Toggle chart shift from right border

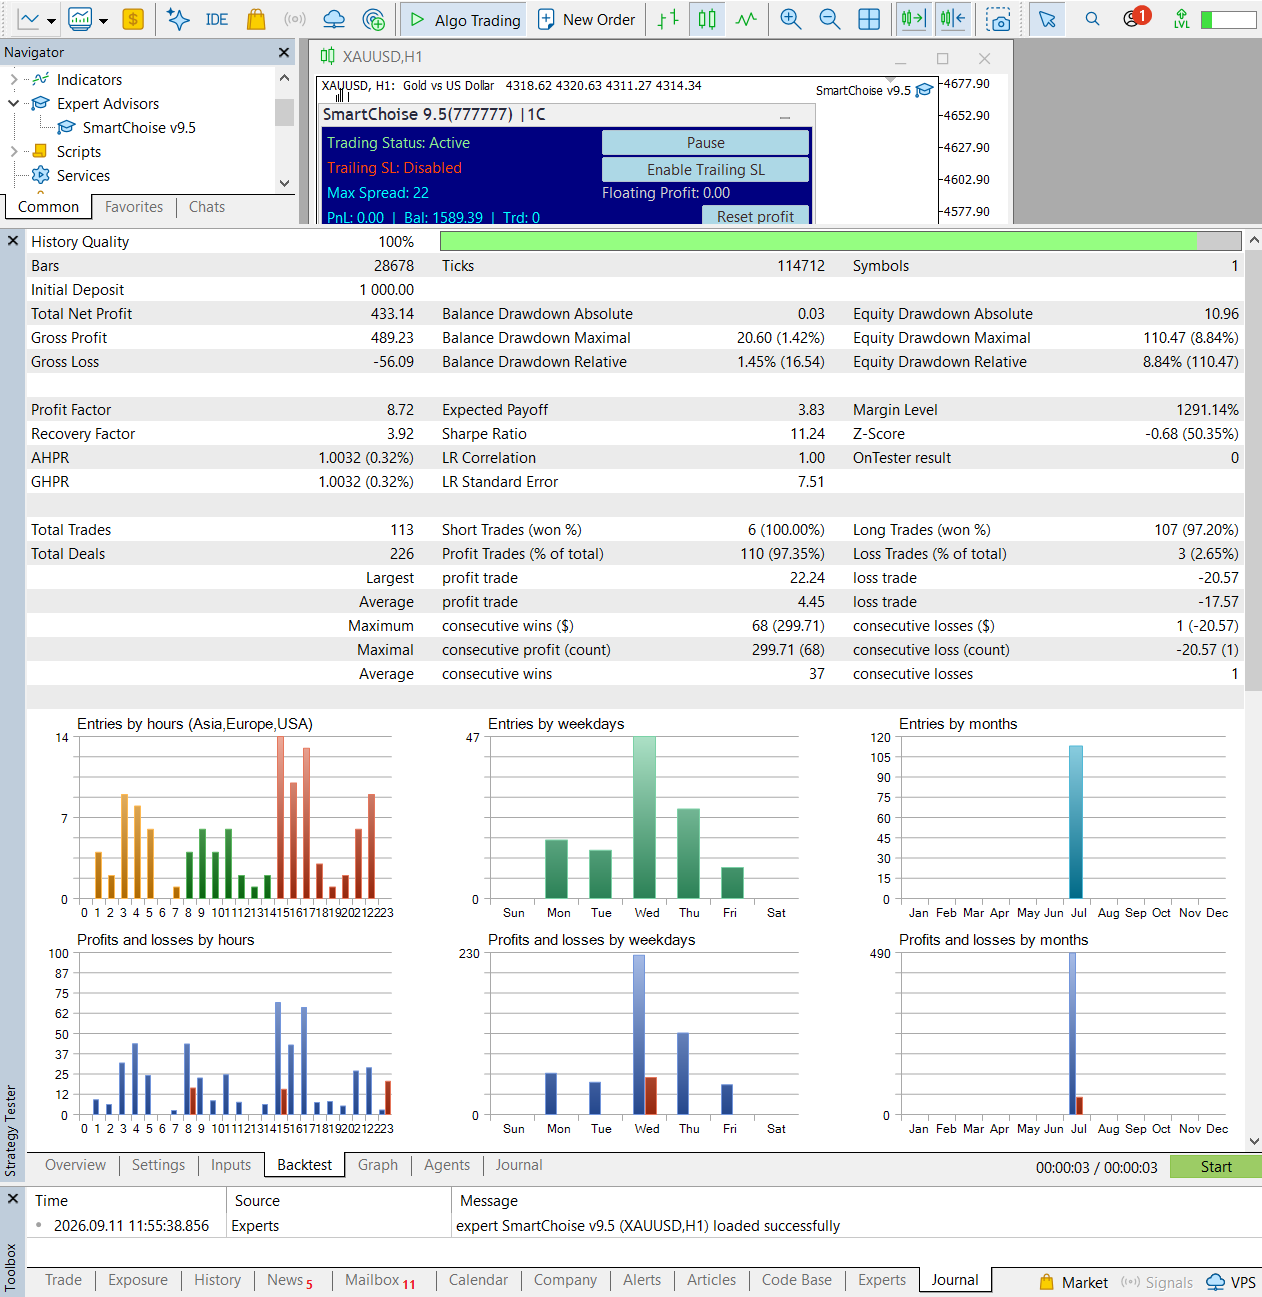coord(952,19)
